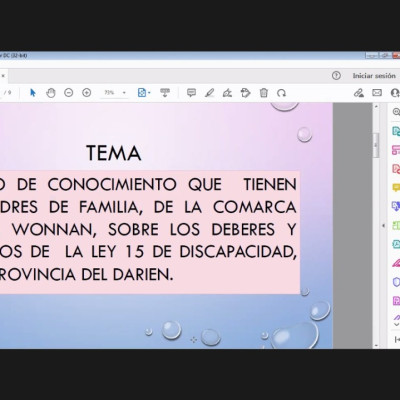Click Iniciar sesión link
Viewport: 400px width, 400px height.
[374, 76]
